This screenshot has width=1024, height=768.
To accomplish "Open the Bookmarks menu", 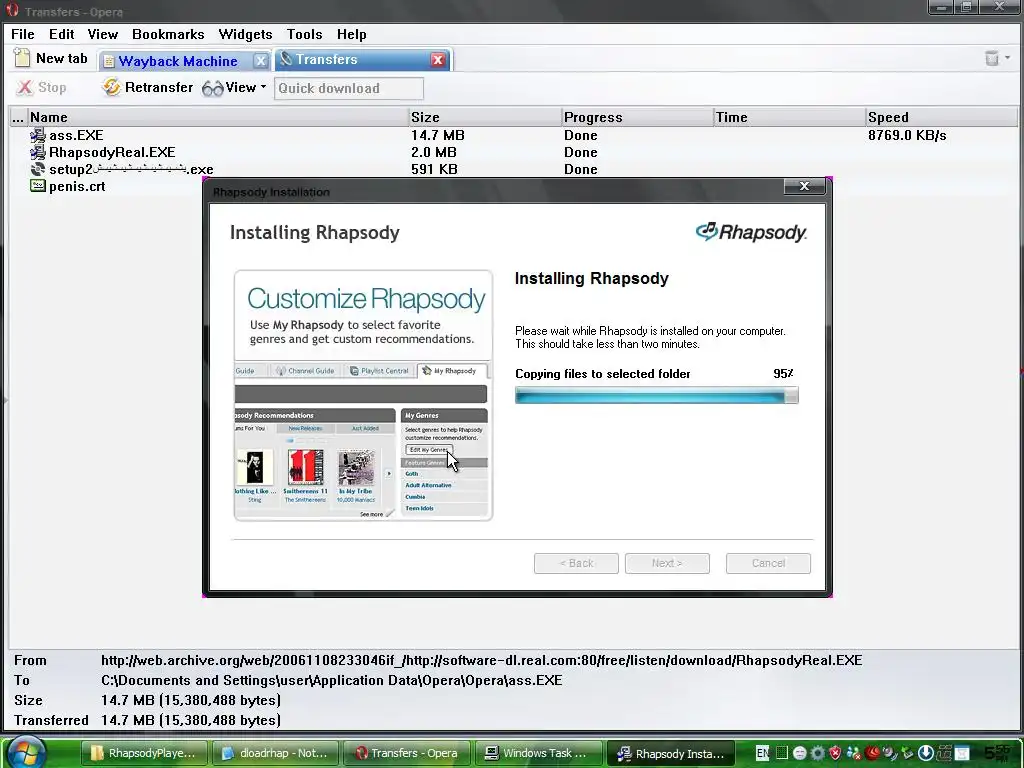I will pyautogui.click(x=168, y=34).
